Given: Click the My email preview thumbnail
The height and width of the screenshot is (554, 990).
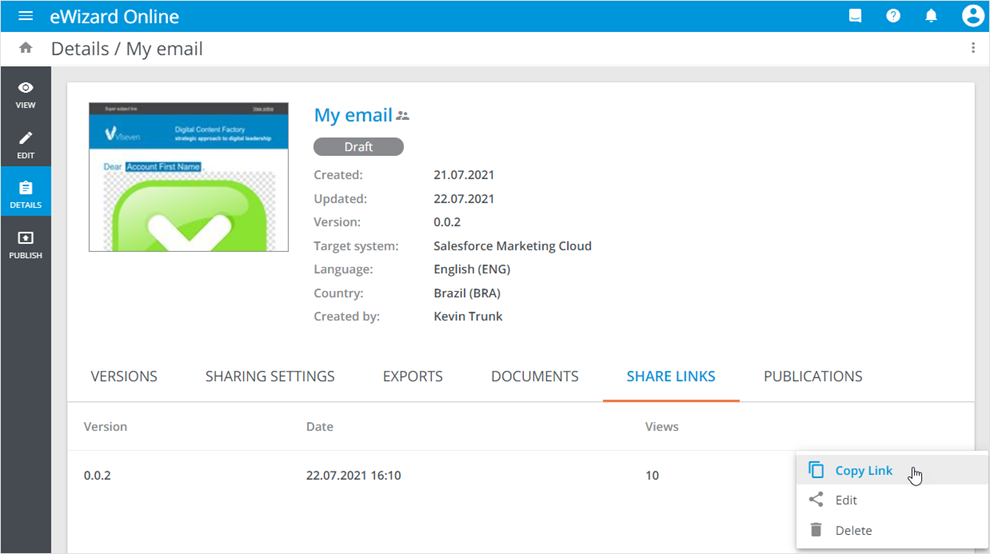Looking at the screenshot, I should [x=188, y=177].
